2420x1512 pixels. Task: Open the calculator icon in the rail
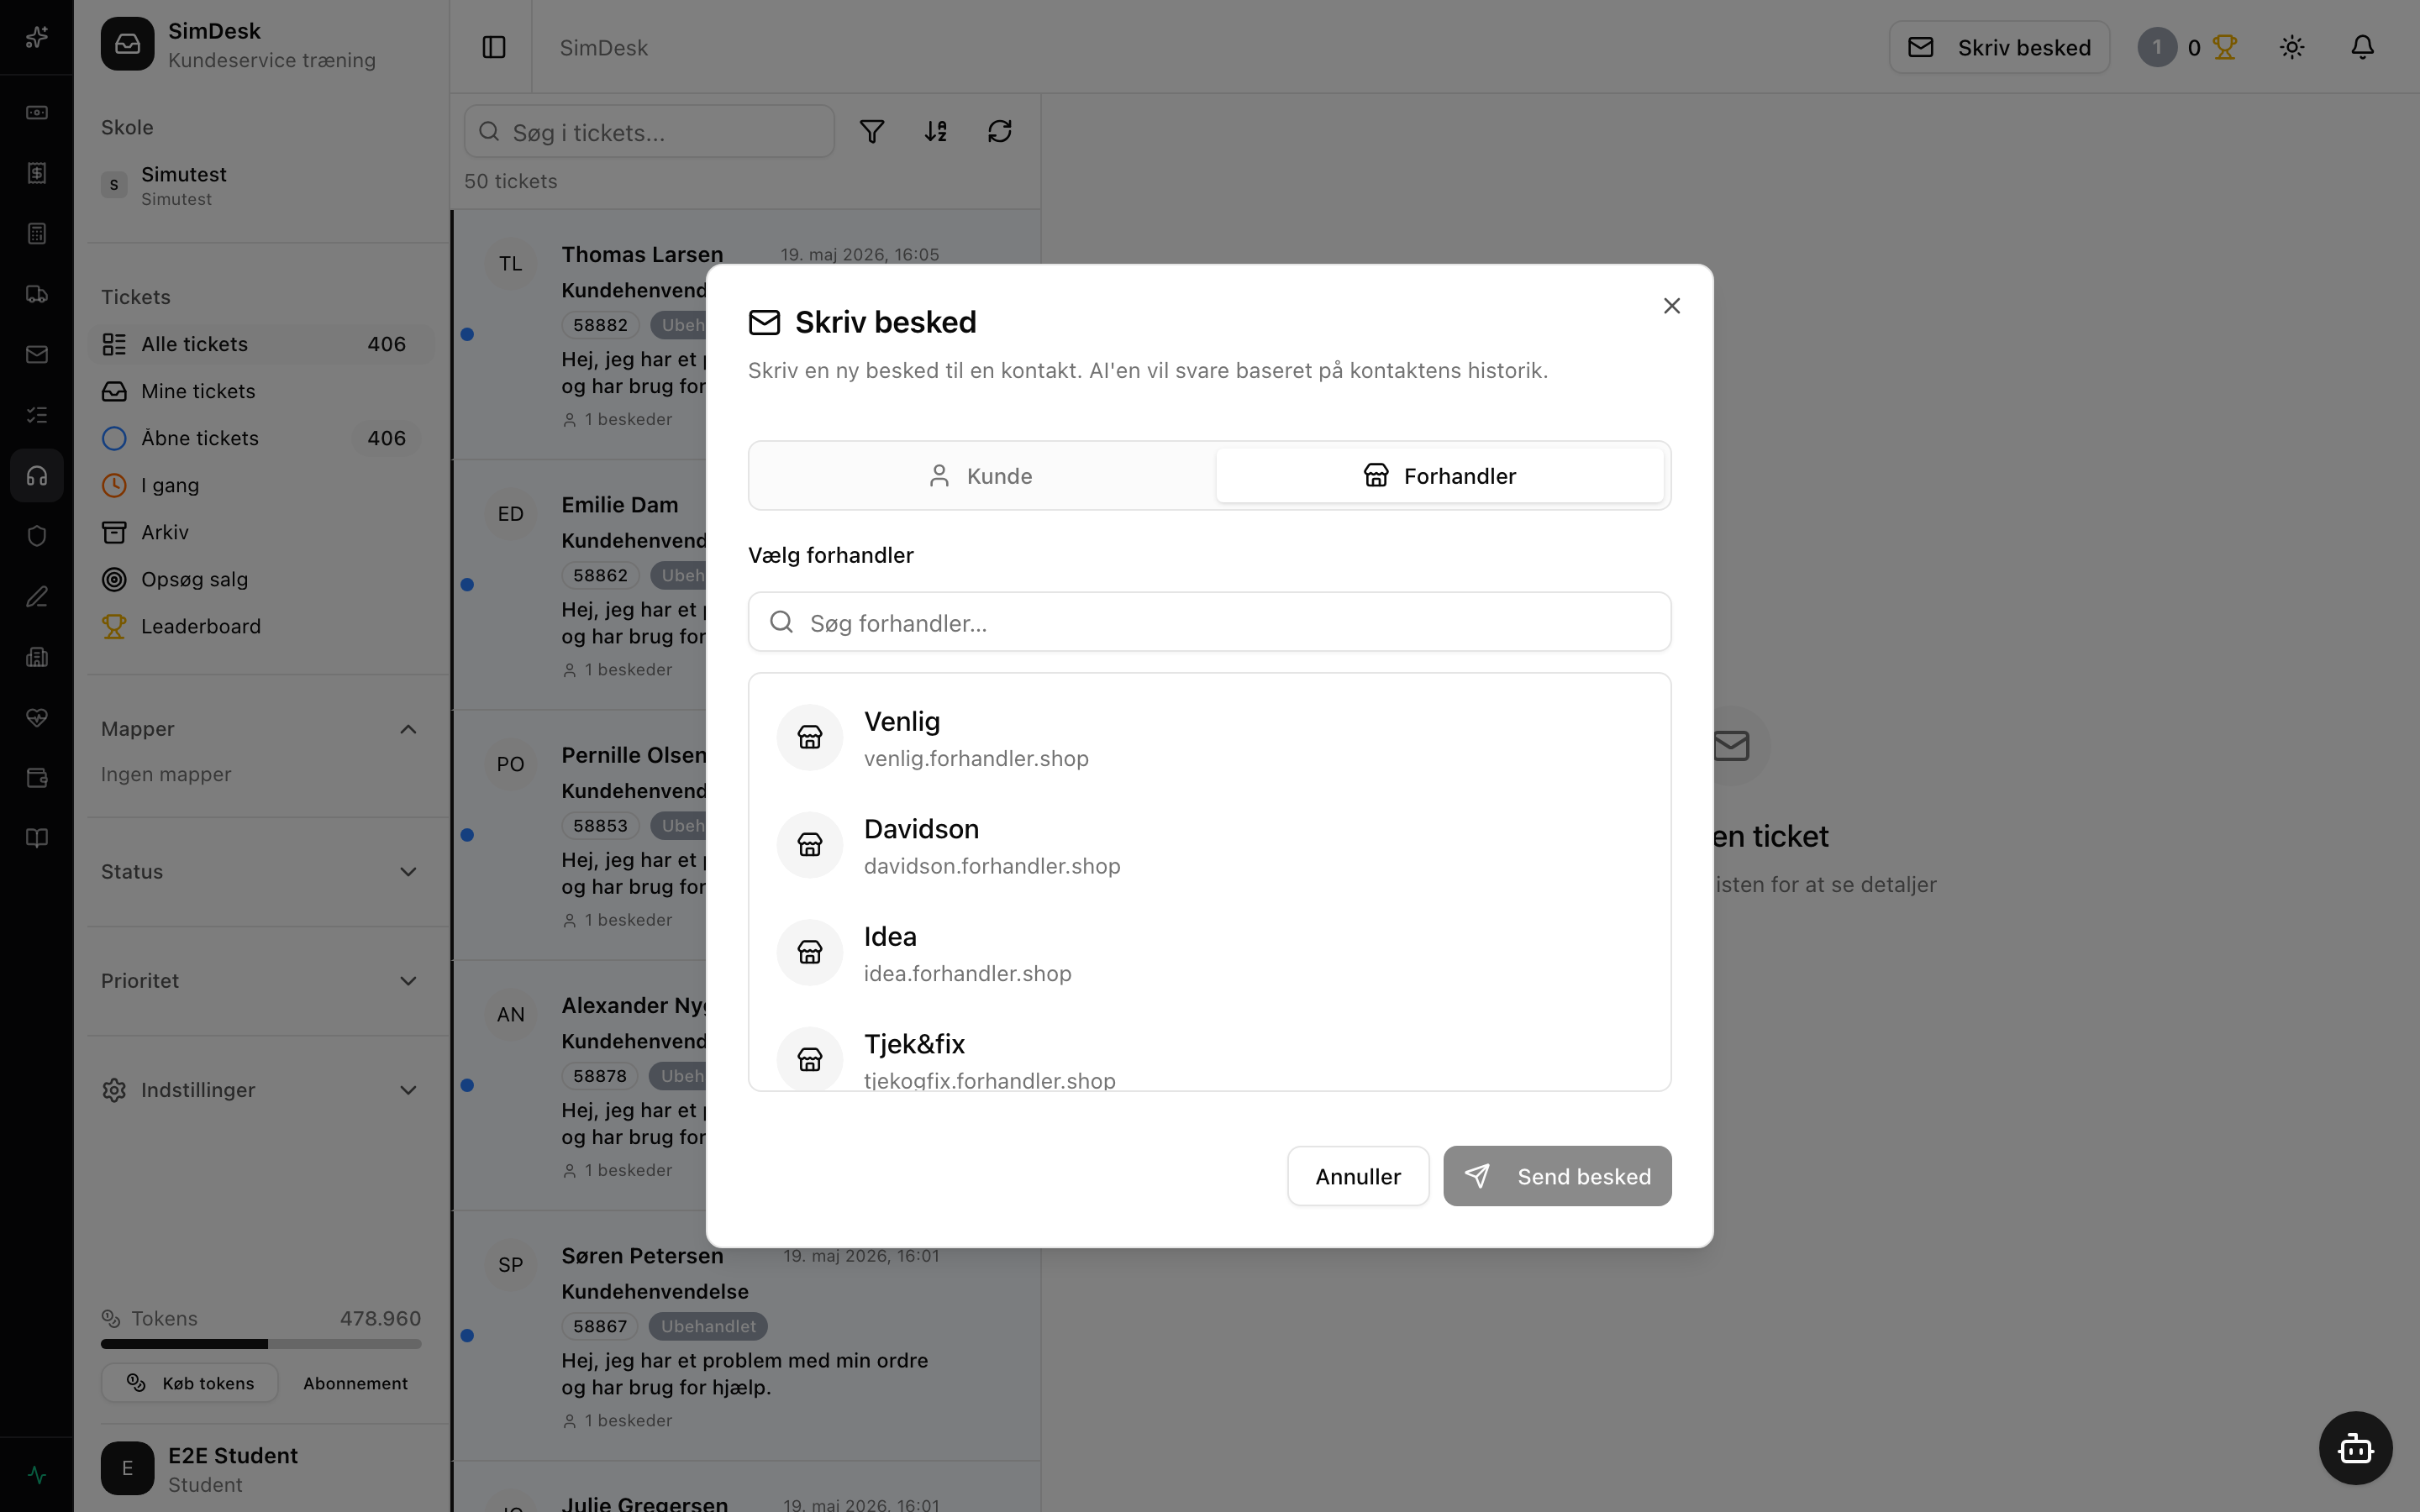click(x=37, y=233)
